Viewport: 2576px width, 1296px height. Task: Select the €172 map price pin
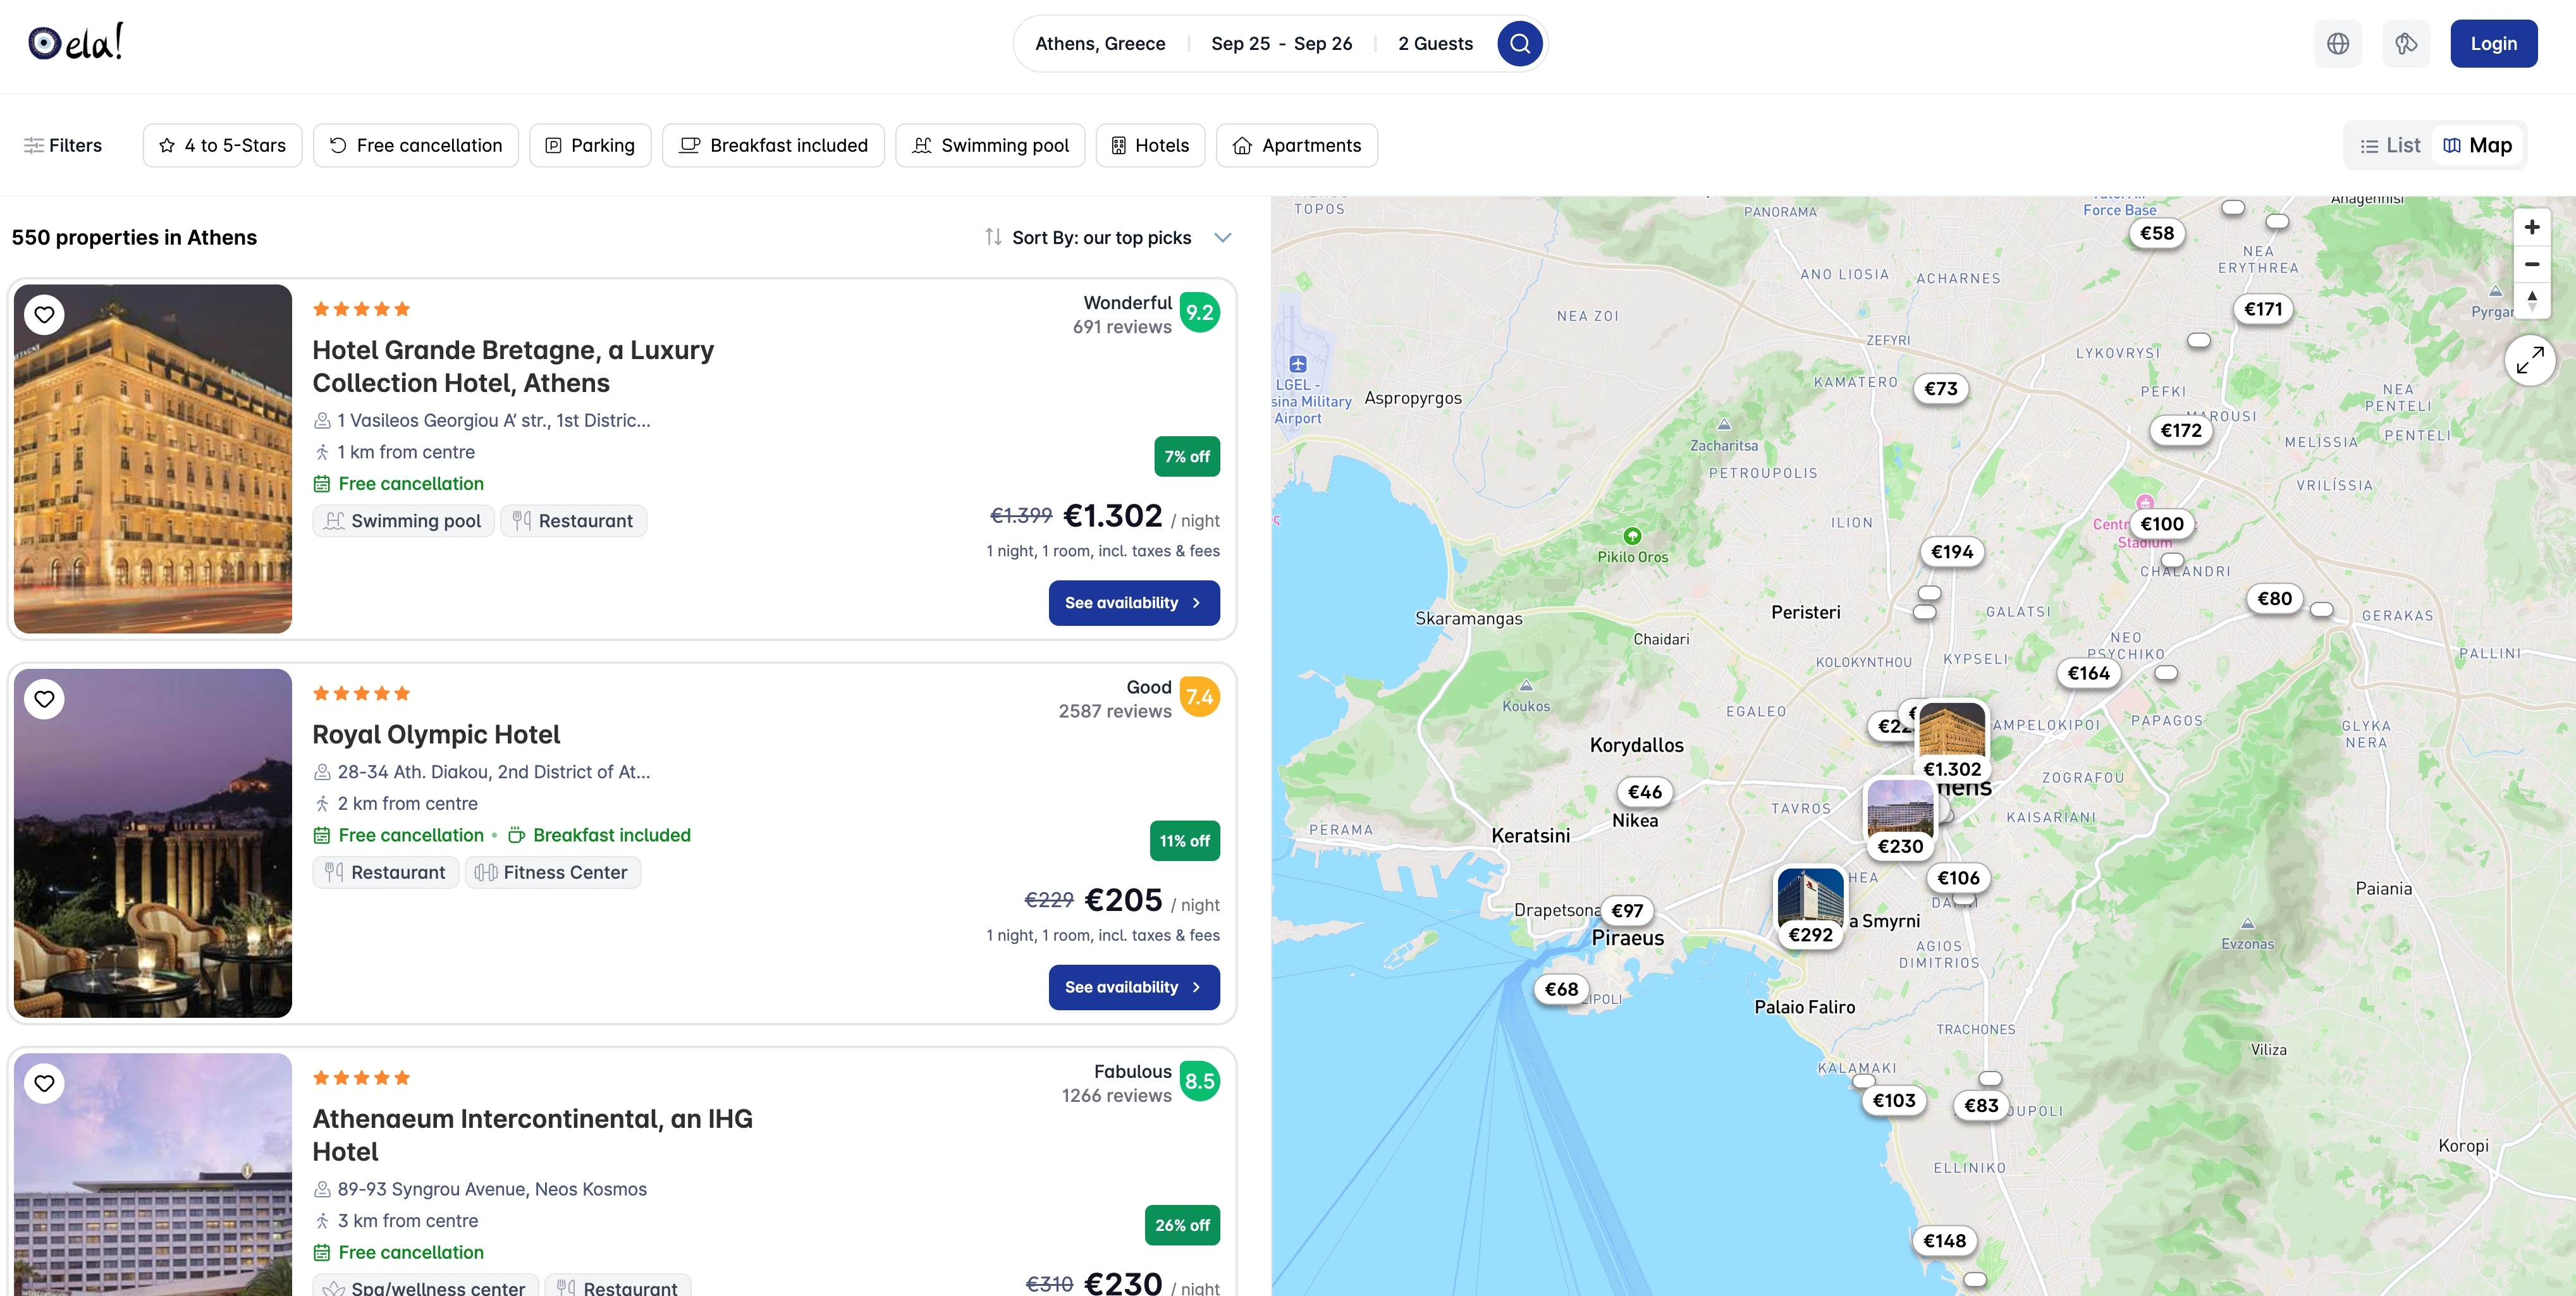[2180, 431]
